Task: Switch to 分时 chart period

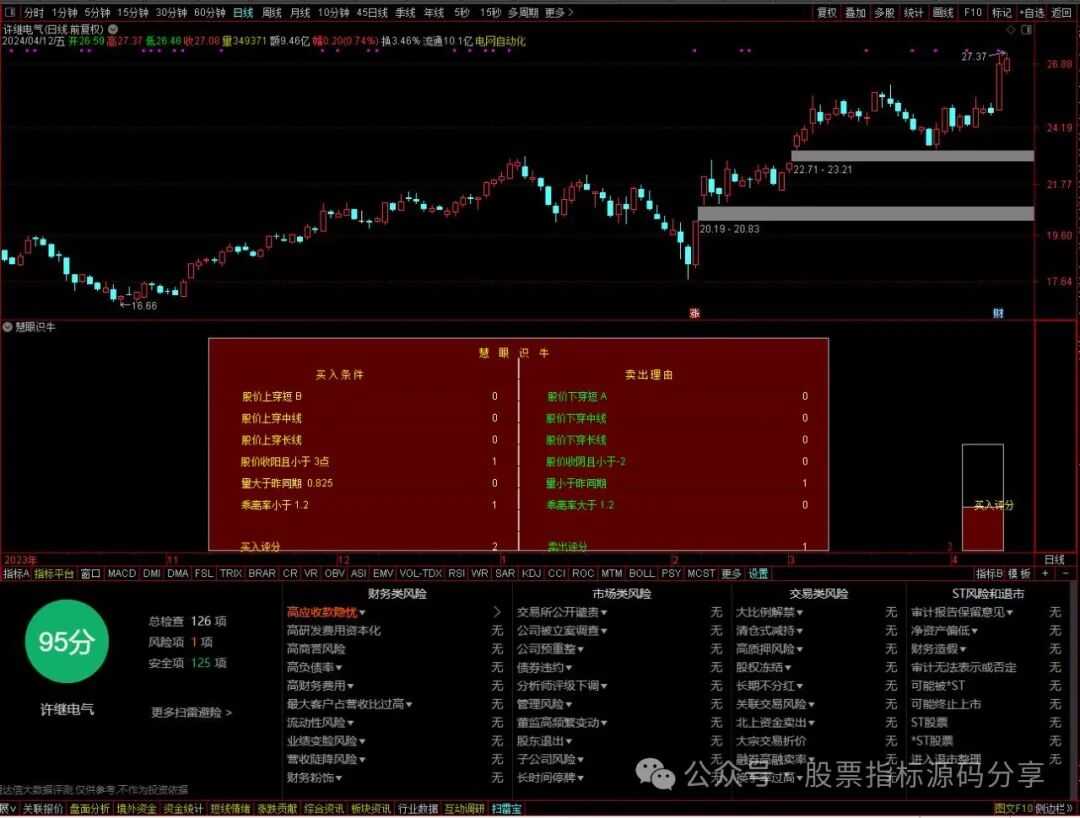Action: click(x=34, y=12)
